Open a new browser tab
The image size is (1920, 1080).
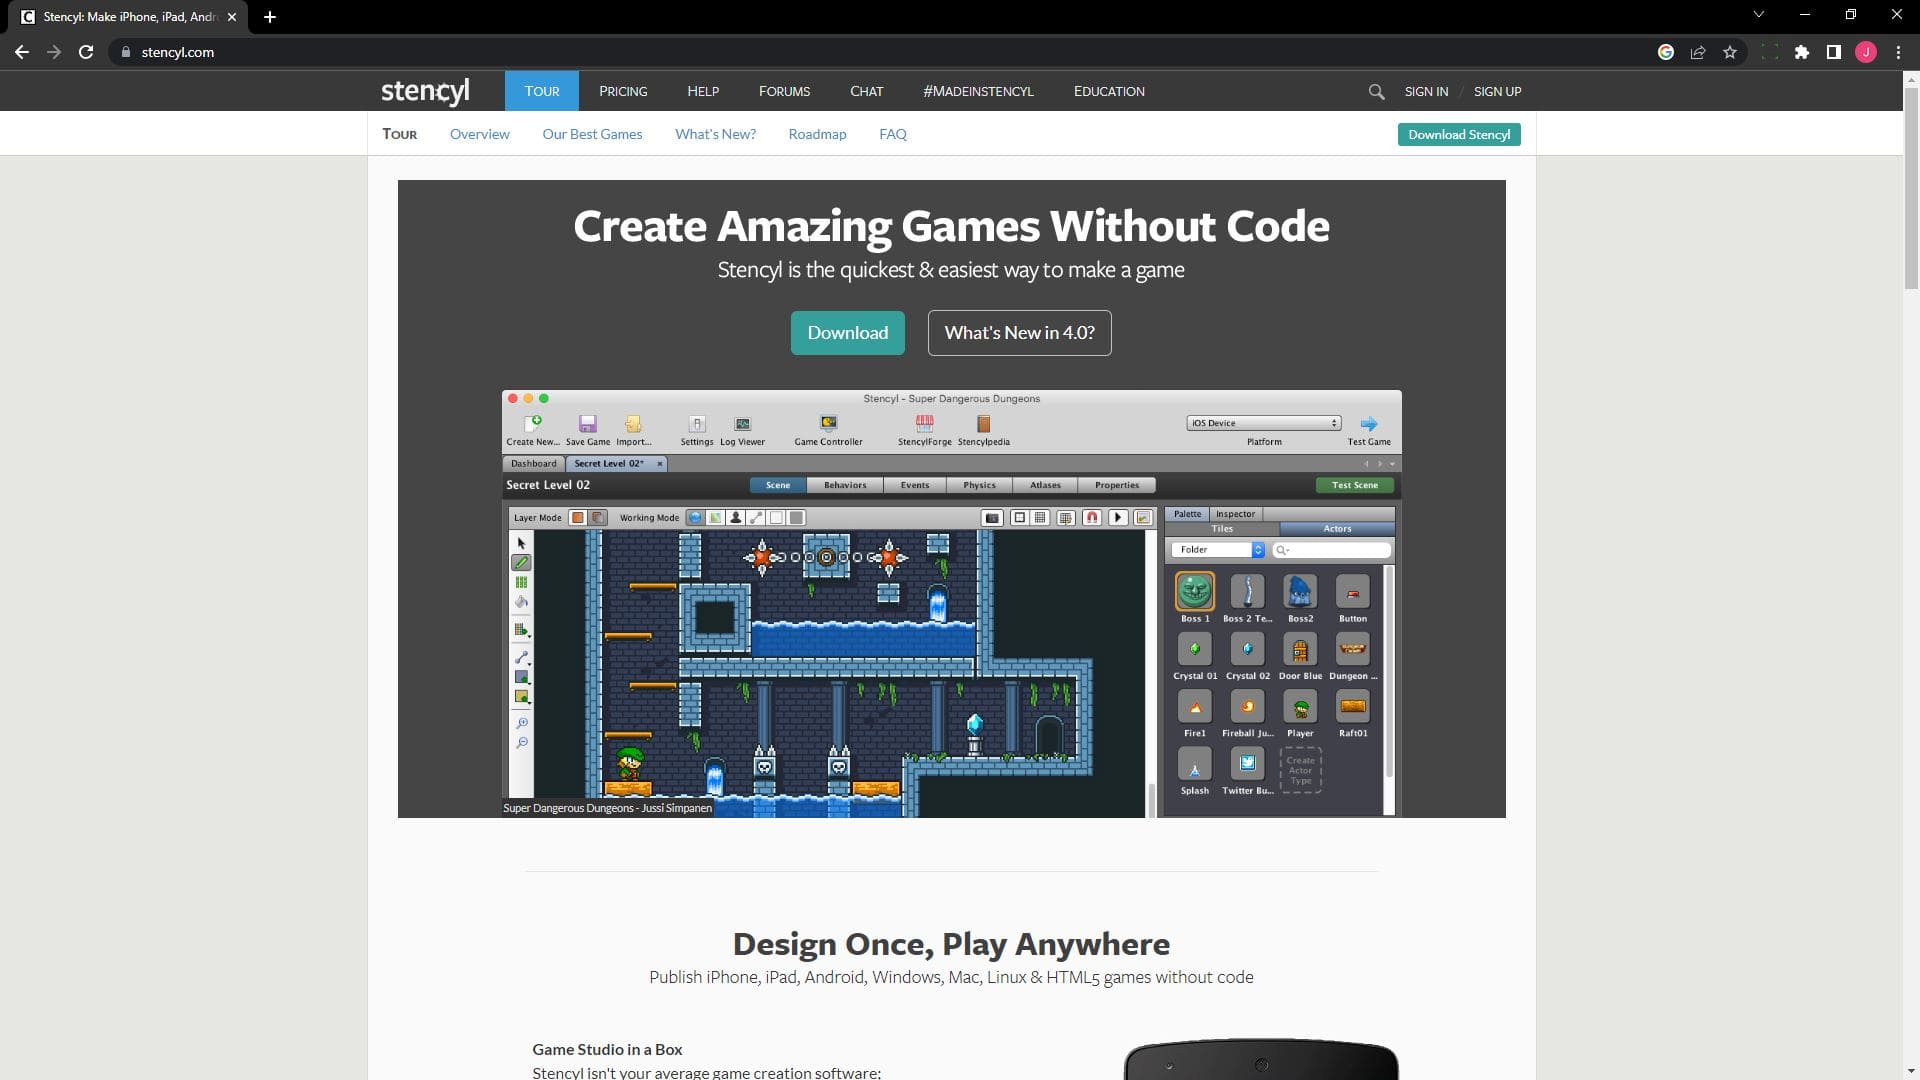pyautogui.click(x=269, y=17)
